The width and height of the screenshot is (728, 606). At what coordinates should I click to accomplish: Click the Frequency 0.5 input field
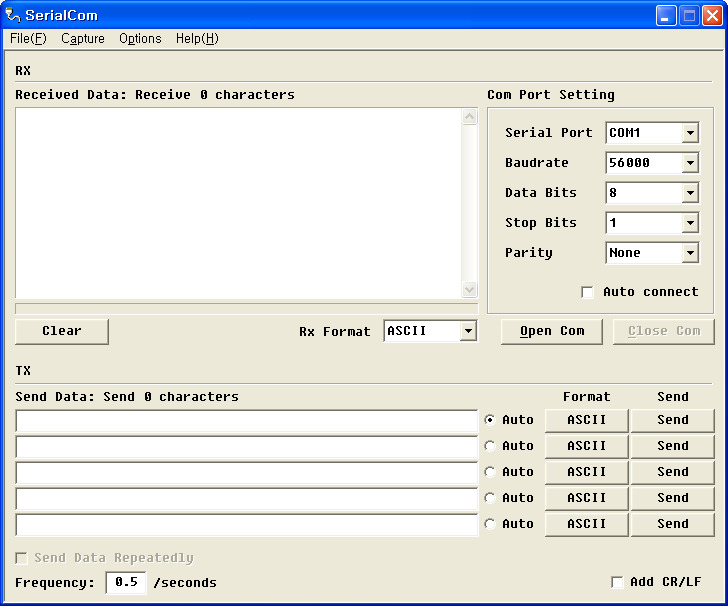pyautogui.click(x=126, y=582)
